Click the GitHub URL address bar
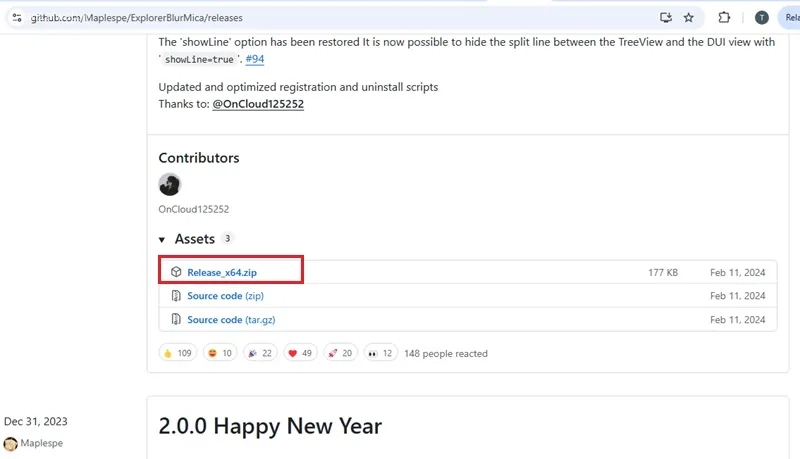This screenshot has height=459, width=800. 300,17
